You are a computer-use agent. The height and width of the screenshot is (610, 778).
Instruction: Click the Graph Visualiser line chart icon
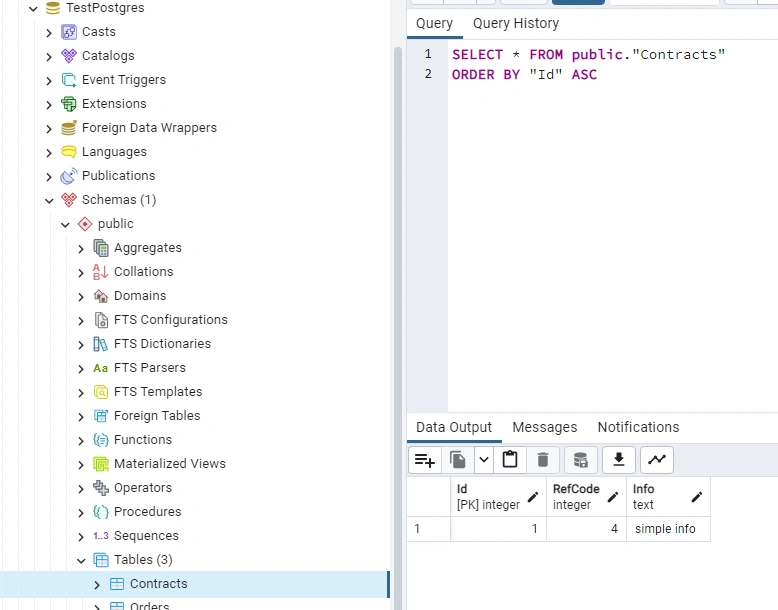[657, 460]
